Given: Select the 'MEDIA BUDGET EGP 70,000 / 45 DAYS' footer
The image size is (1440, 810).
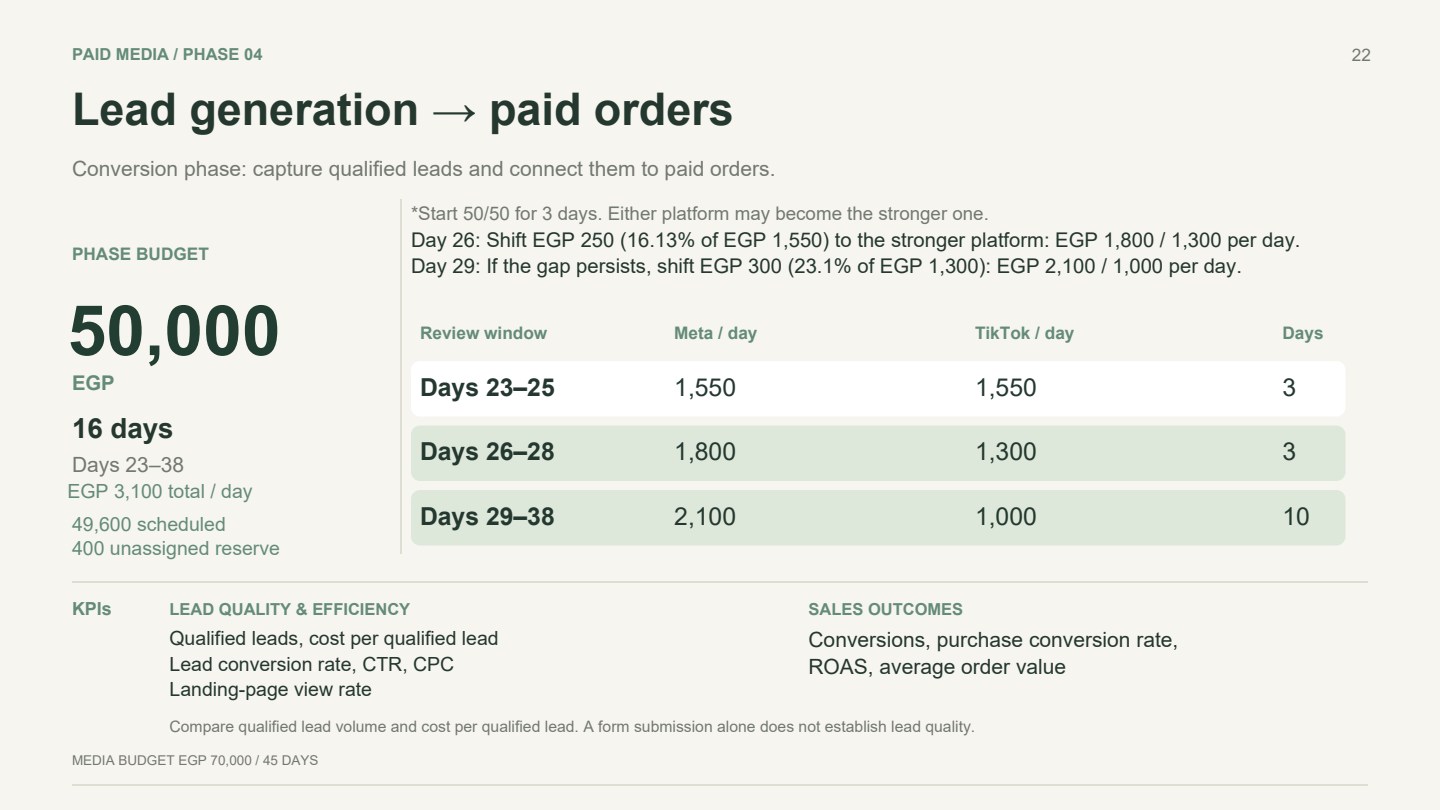Looking at the screenshot, I should (x=195, y=760).
